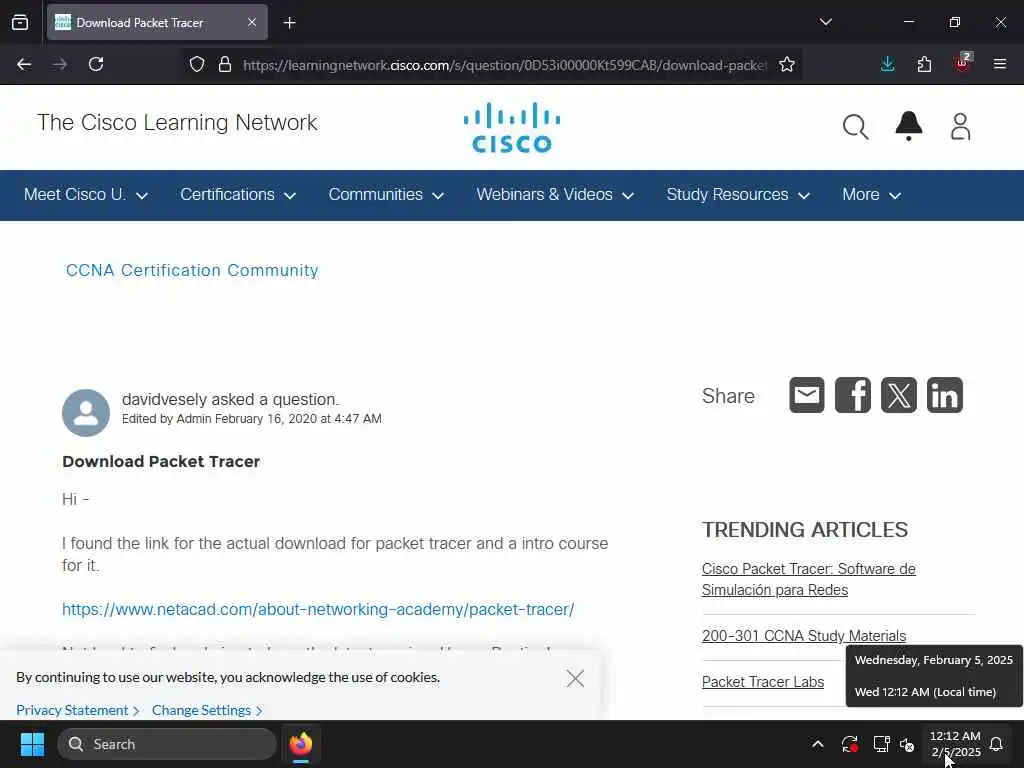1024x768 pixels.
Task: Close the Download Packet Tracer tab
Action: 252,23
